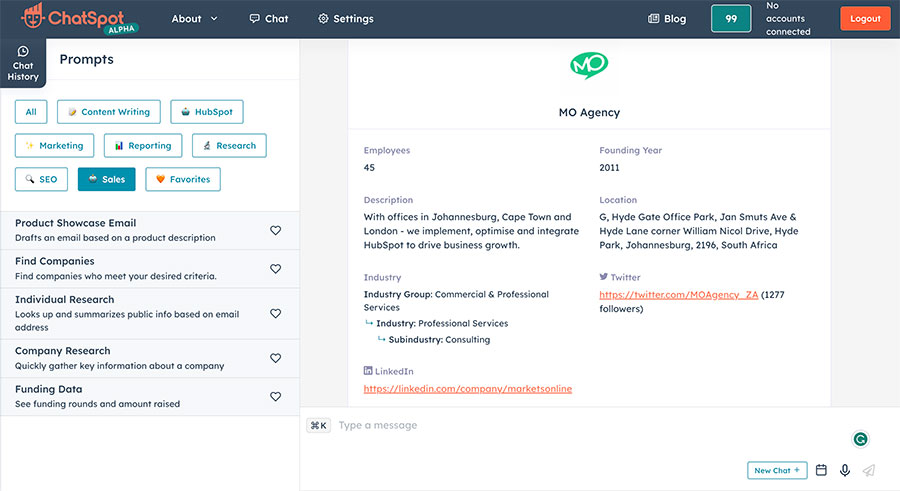Click the Grammarly icon in message area
Image resolution: width=900 pixels, height=491 pixels.
860,439
